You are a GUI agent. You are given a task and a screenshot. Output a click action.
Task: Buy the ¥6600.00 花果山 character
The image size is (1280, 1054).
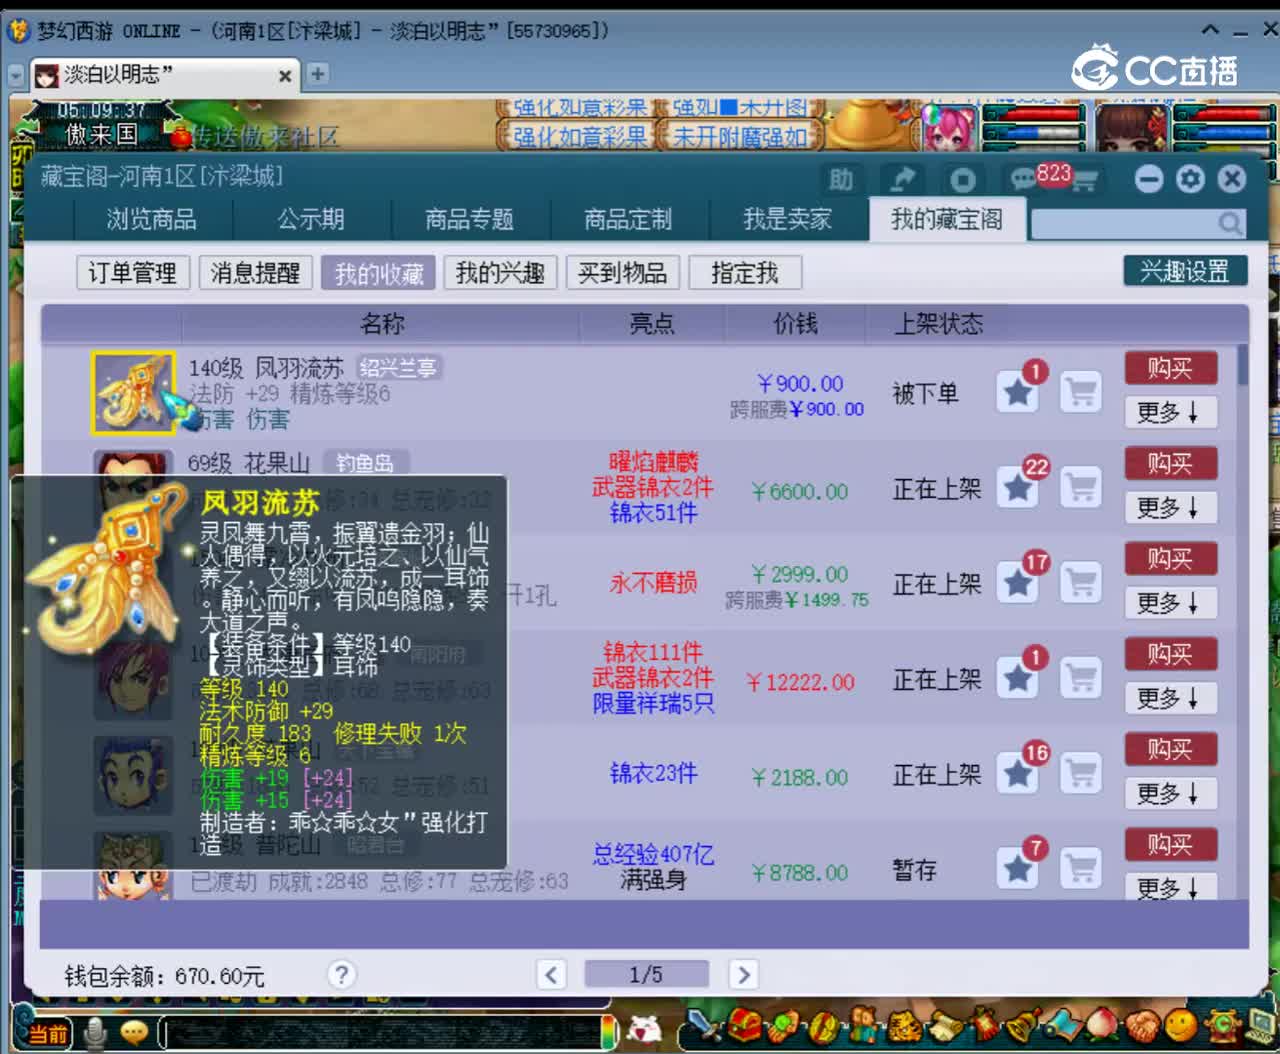pyautogui.click(x=1170, y=463)
